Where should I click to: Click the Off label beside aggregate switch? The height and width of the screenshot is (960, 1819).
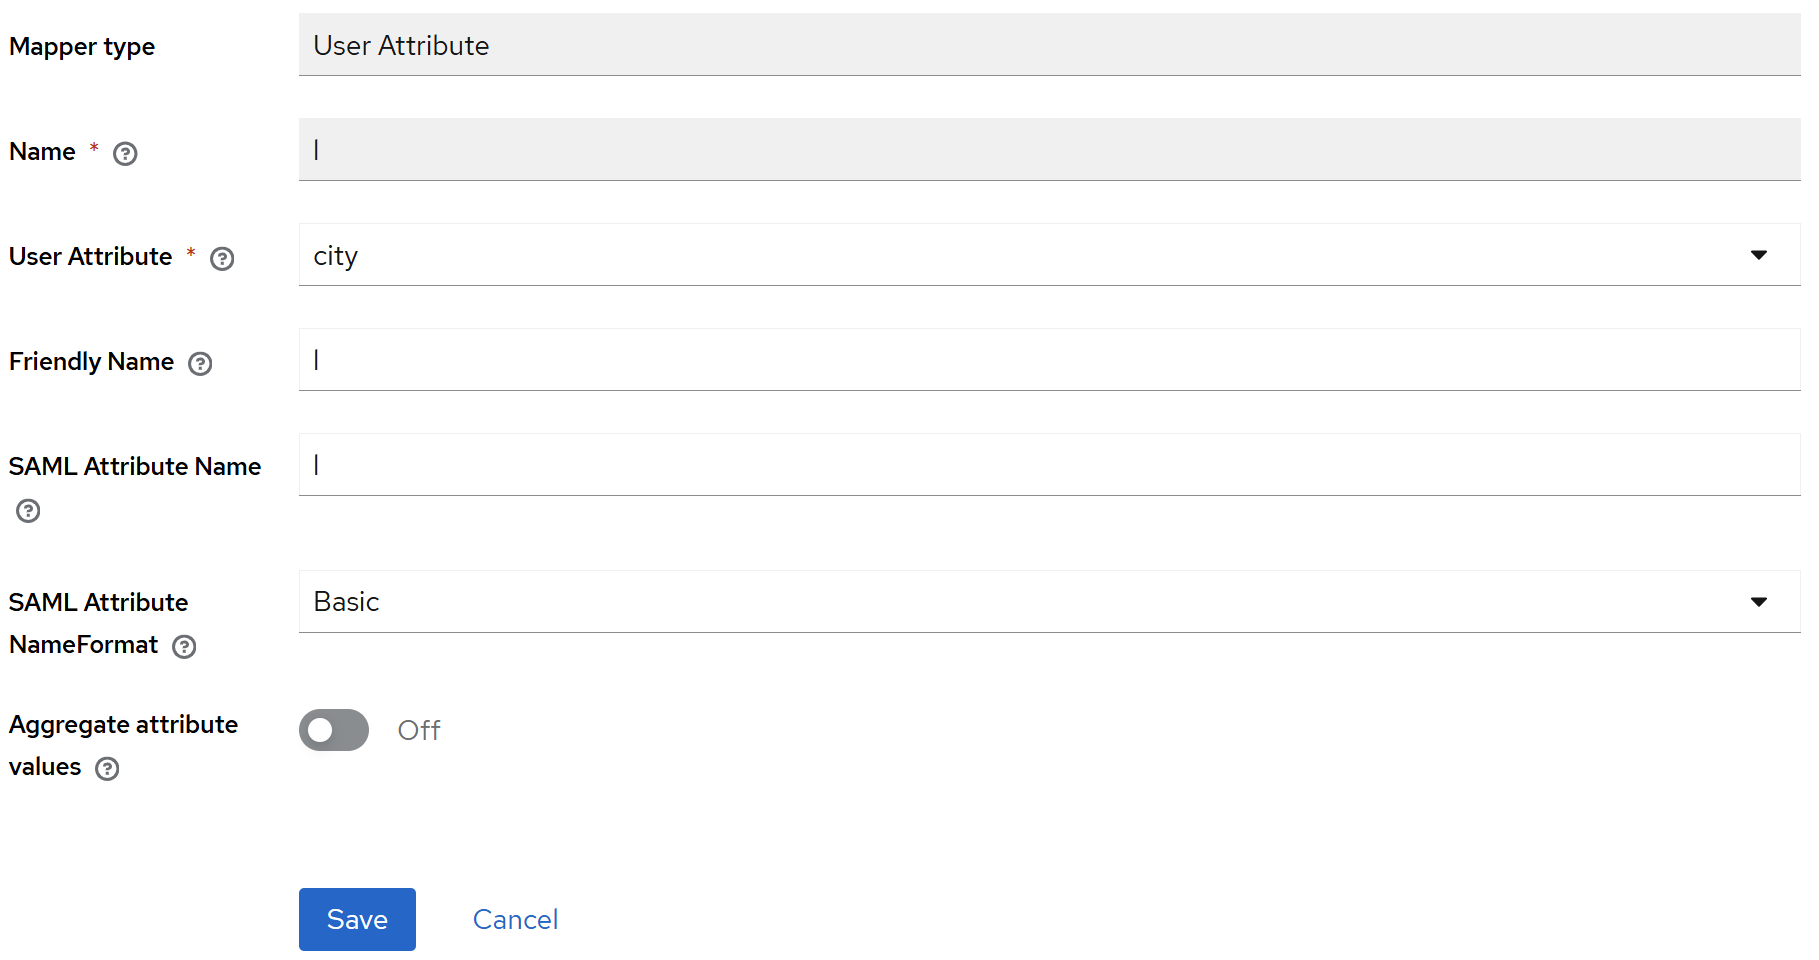tap(419, 730)
